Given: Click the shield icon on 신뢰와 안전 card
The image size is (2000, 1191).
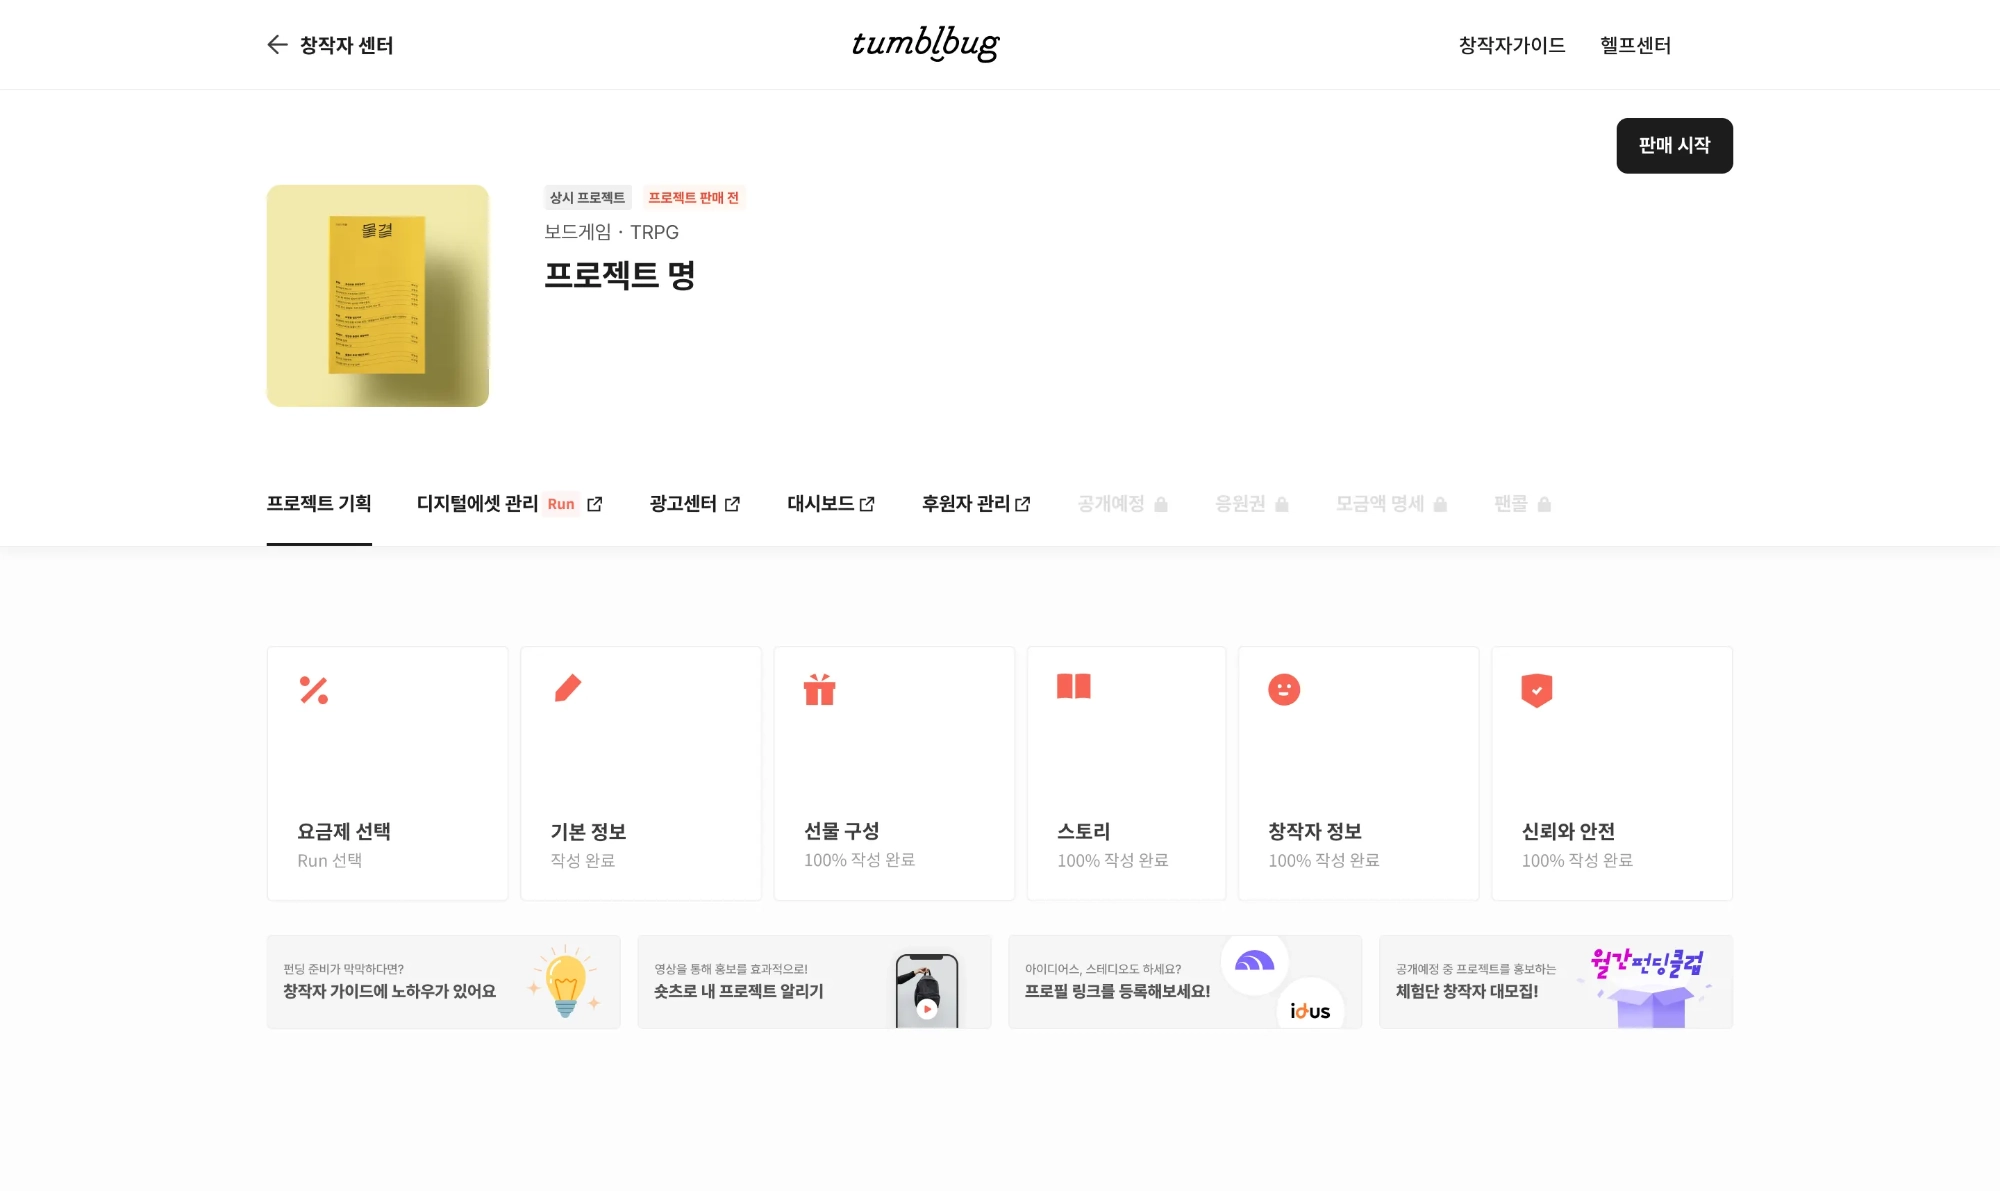Looking at the screenshot, I should (1536, 689).
